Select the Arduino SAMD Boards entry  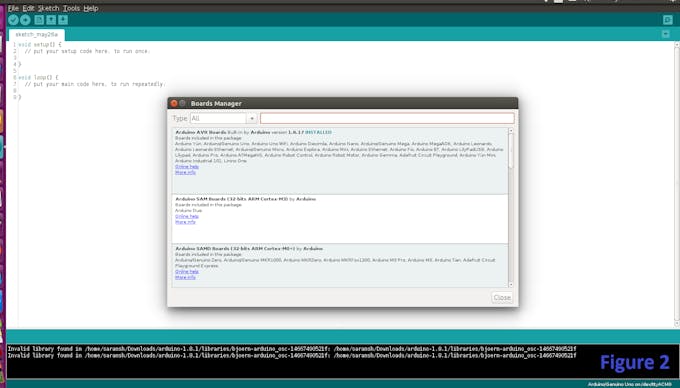click(340, 265)
